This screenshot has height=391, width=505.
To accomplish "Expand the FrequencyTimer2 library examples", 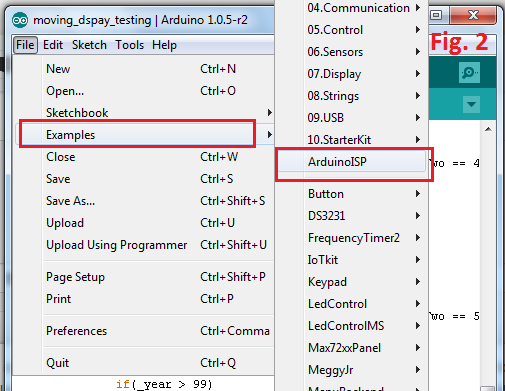I will [x=352, y=238].
